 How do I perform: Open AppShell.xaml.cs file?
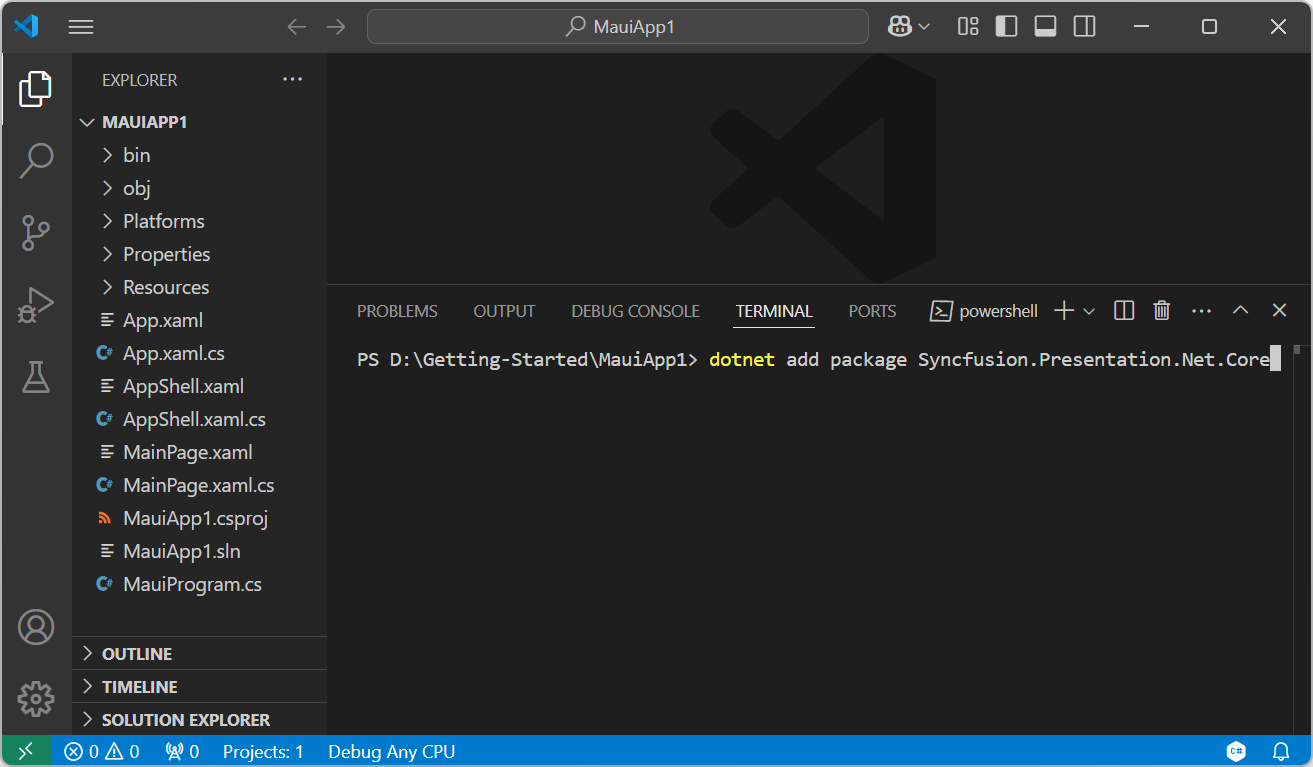click(x=200, y=419)
